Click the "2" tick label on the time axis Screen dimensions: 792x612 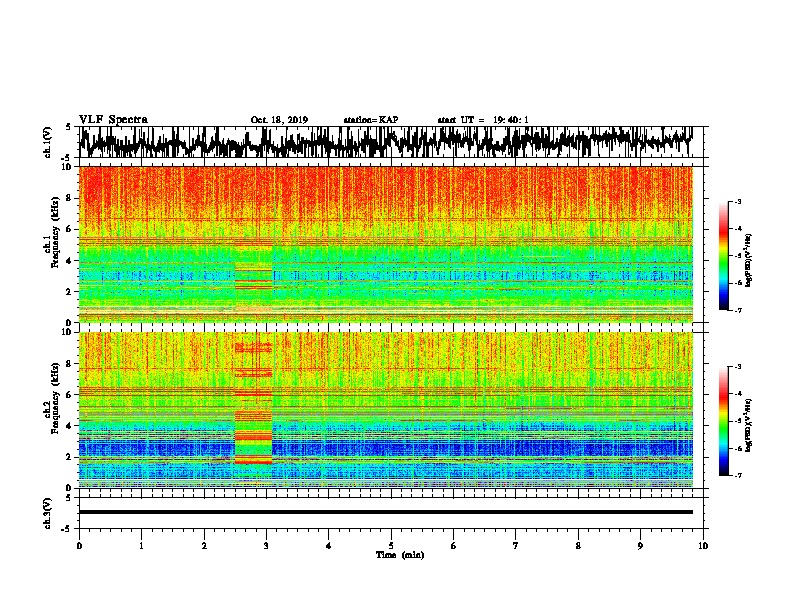tap(204, 546)
